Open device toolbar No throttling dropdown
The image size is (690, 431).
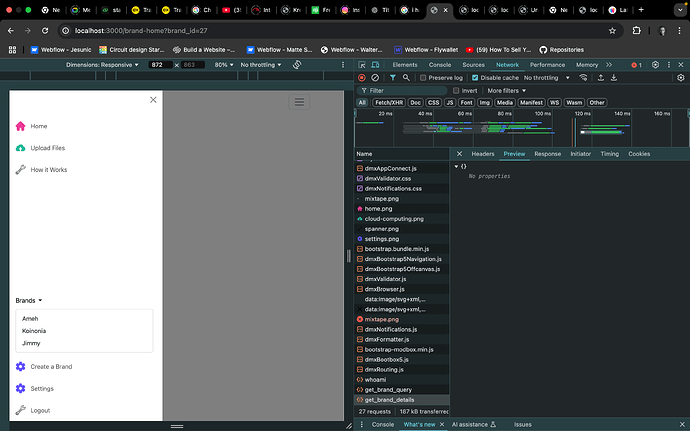(261, 65)
